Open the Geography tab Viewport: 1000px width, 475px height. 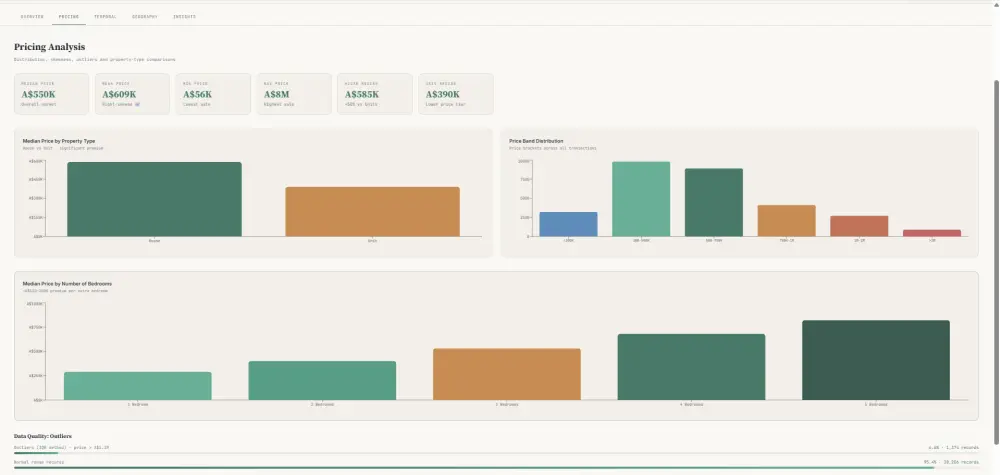click(x=145, y=17)
